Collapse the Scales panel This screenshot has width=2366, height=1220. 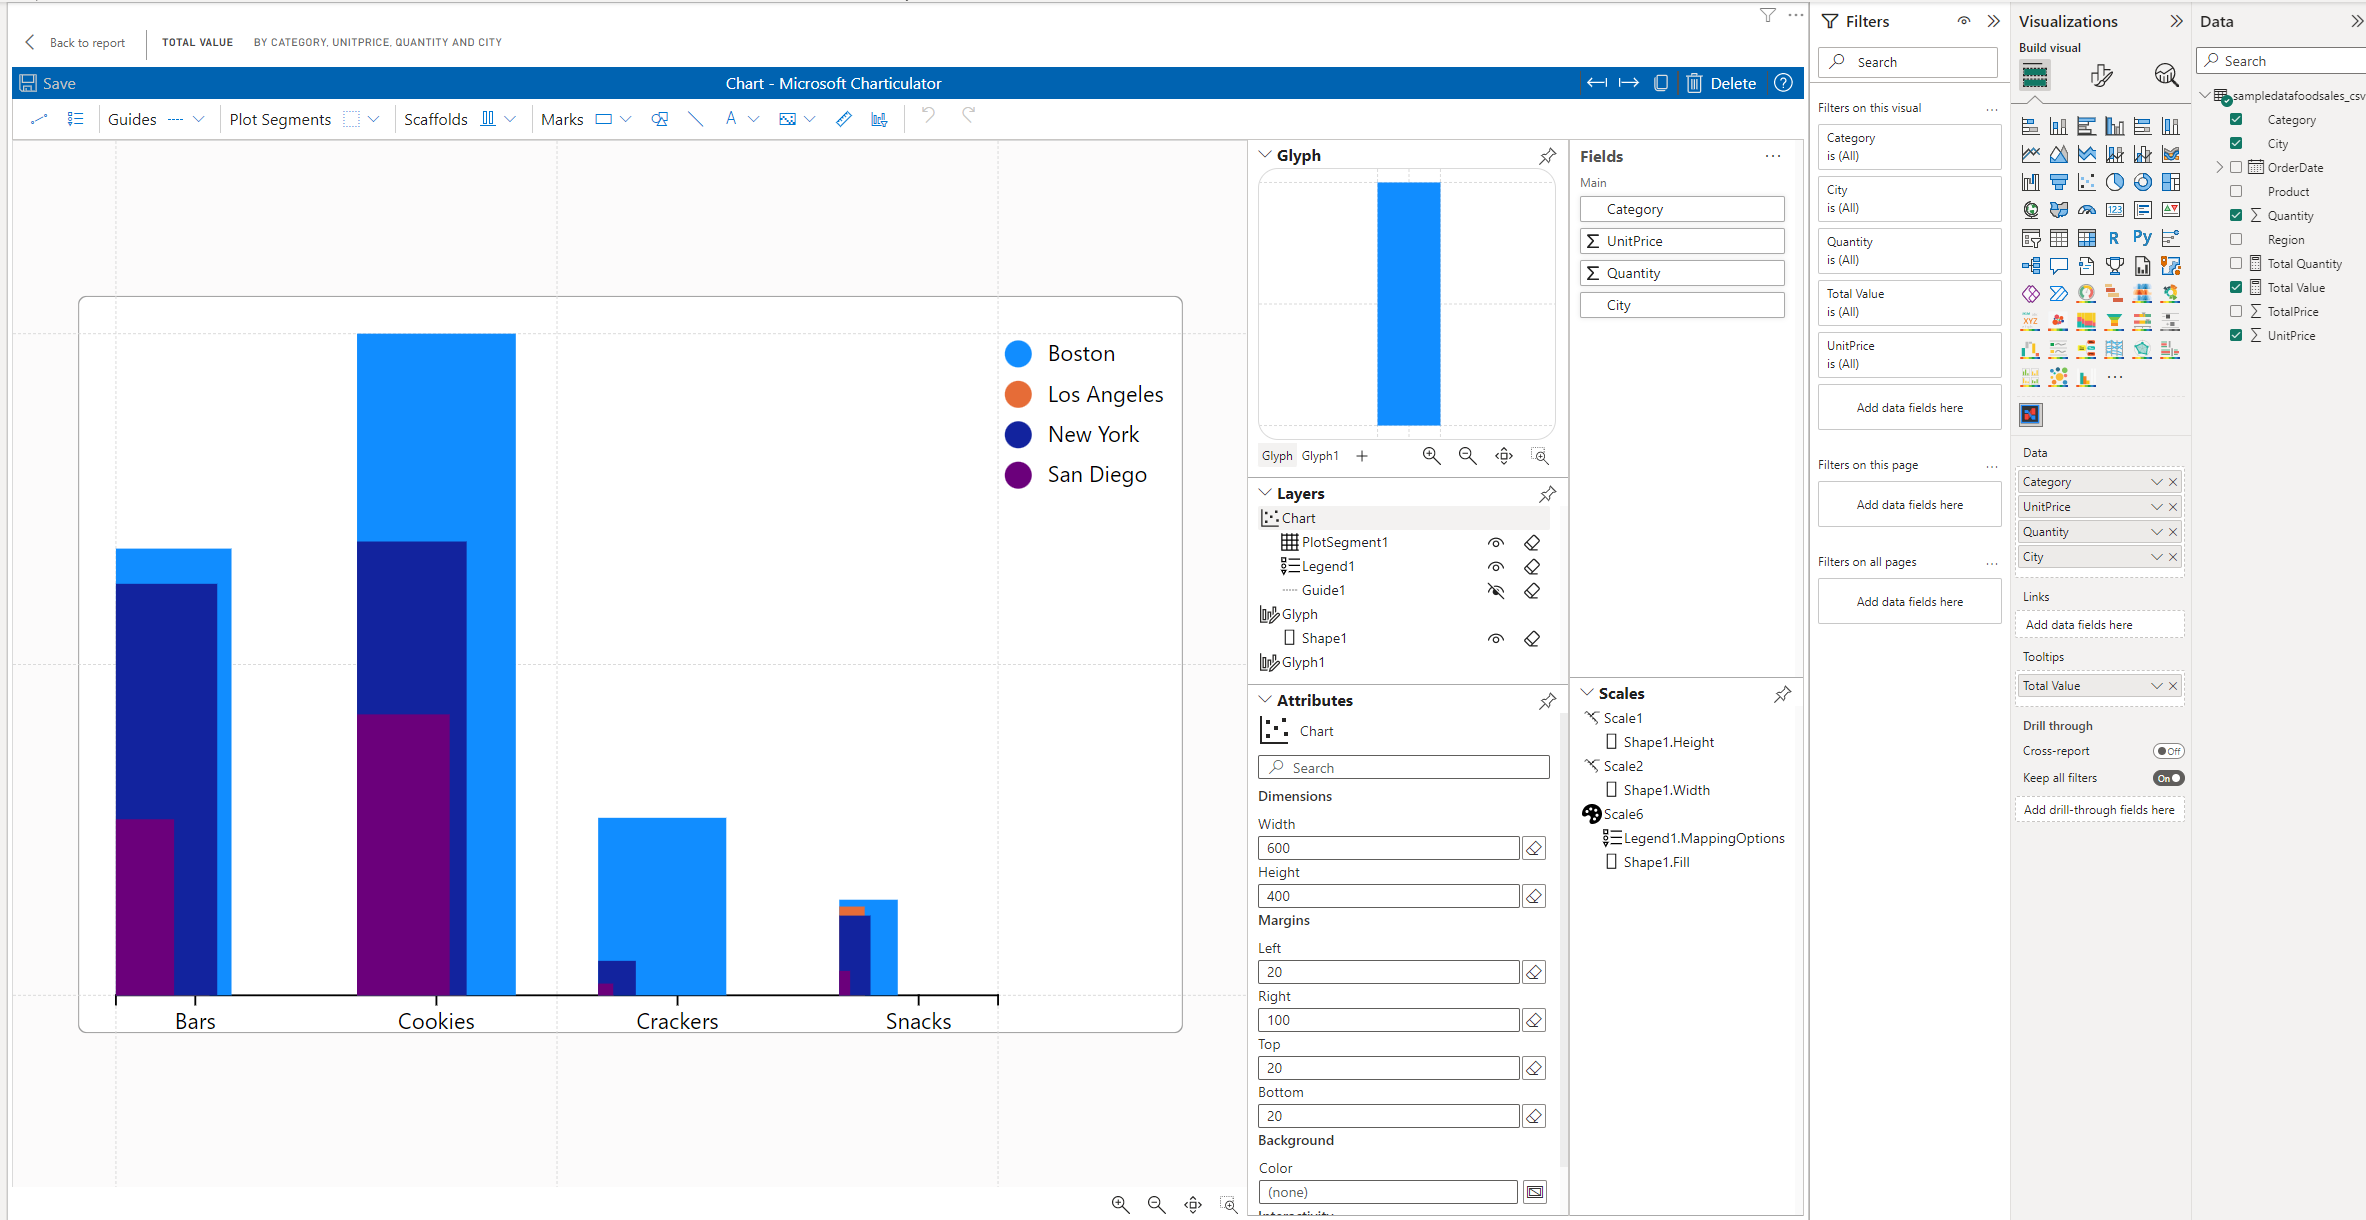click(1587, 693)
